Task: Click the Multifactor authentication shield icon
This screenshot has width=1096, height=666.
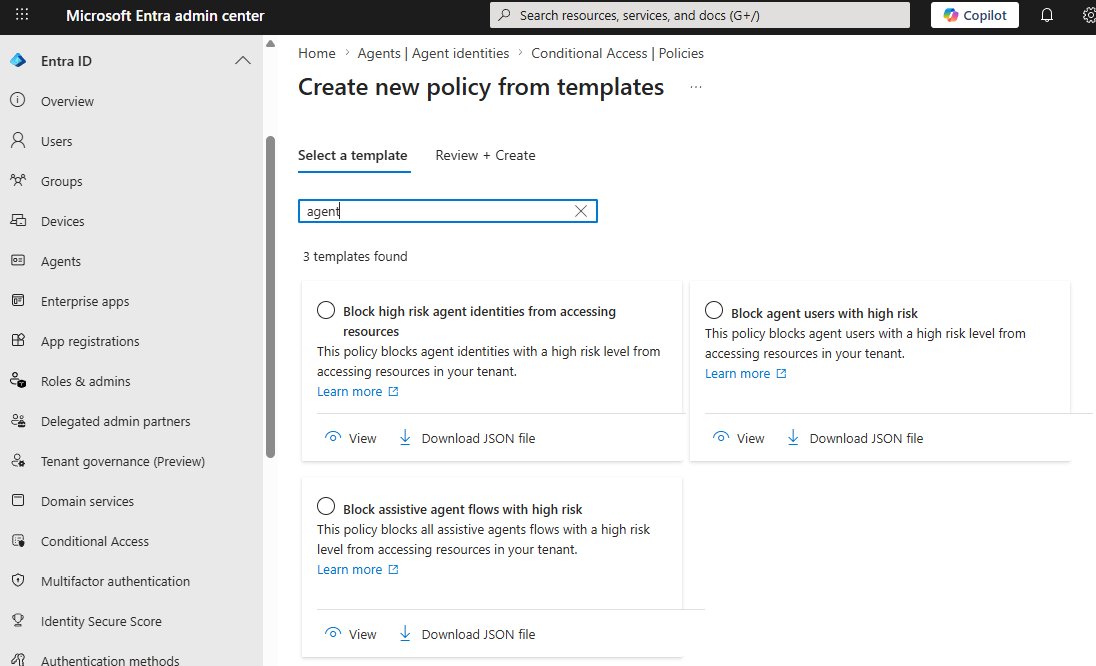Action: [18, 580]
